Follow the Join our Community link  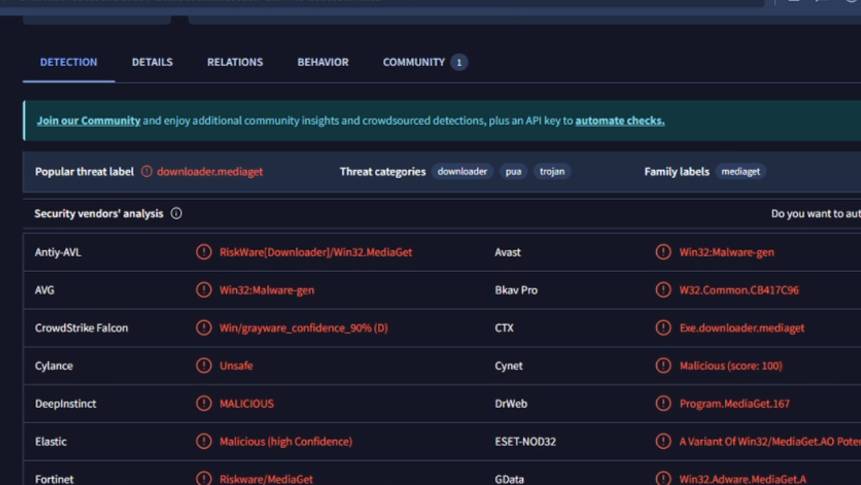click(88, 120)
